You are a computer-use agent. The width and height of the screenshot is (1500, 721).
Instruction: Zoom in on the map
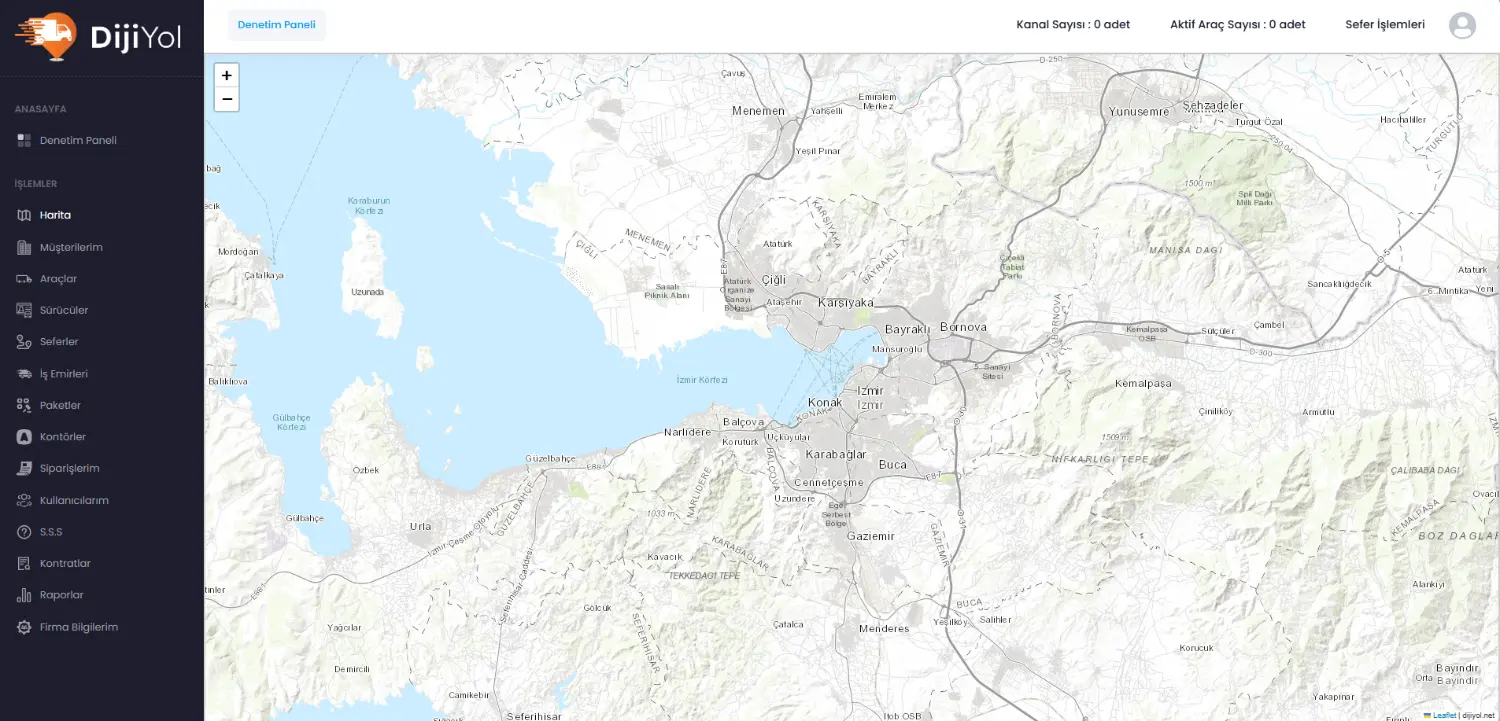227,75
